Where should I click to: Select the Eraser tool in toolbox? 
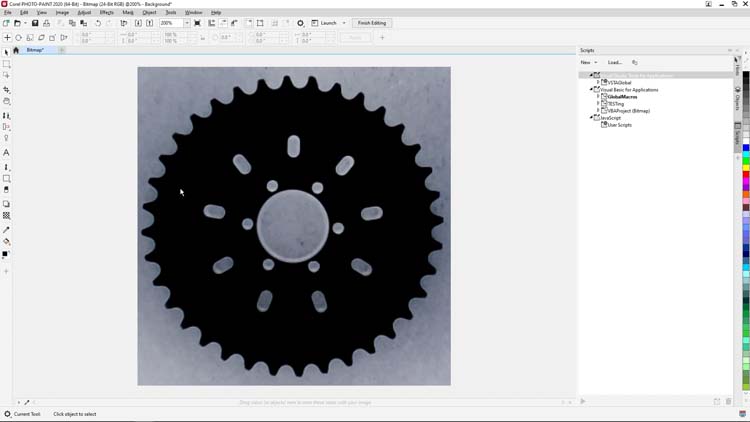6,190
